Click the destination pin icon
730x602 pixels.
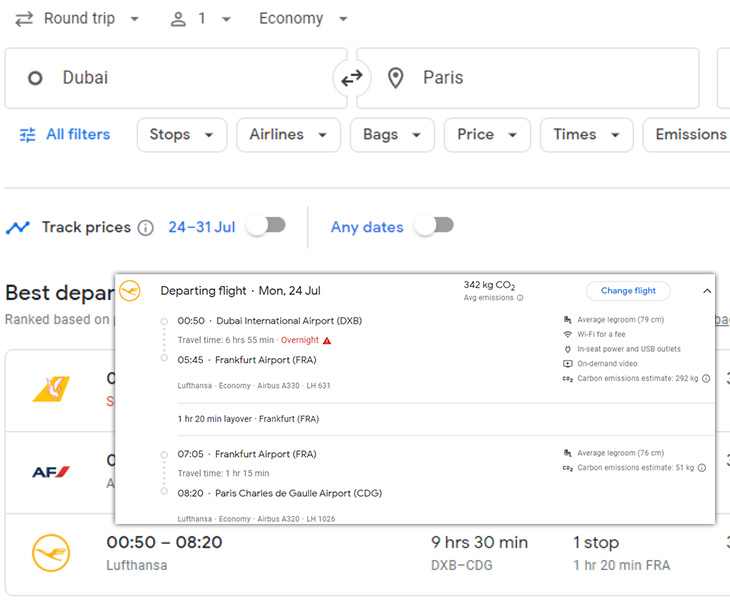pos(396,78)
